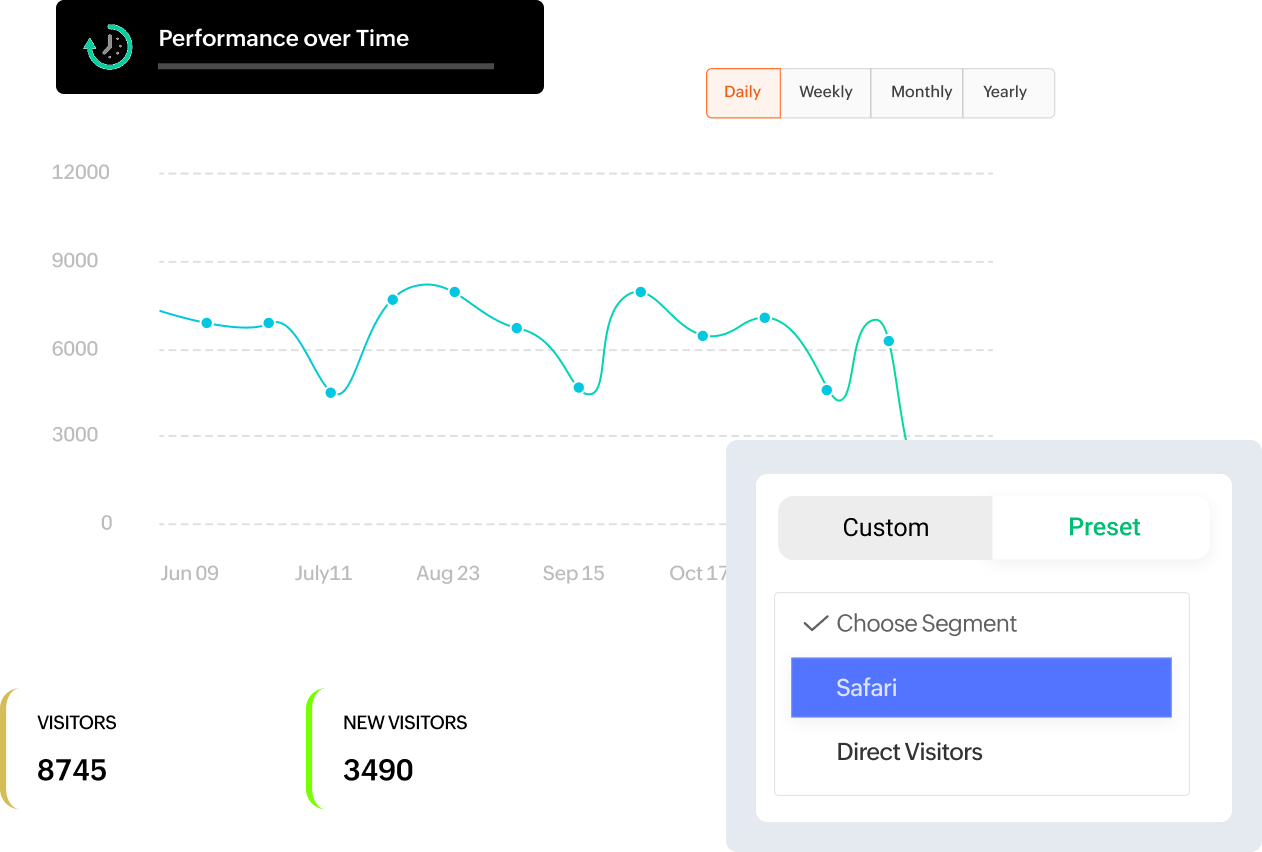Switch to the Monthly tab
Viewport: 1262px width, 852px height.
coord(917,92)
